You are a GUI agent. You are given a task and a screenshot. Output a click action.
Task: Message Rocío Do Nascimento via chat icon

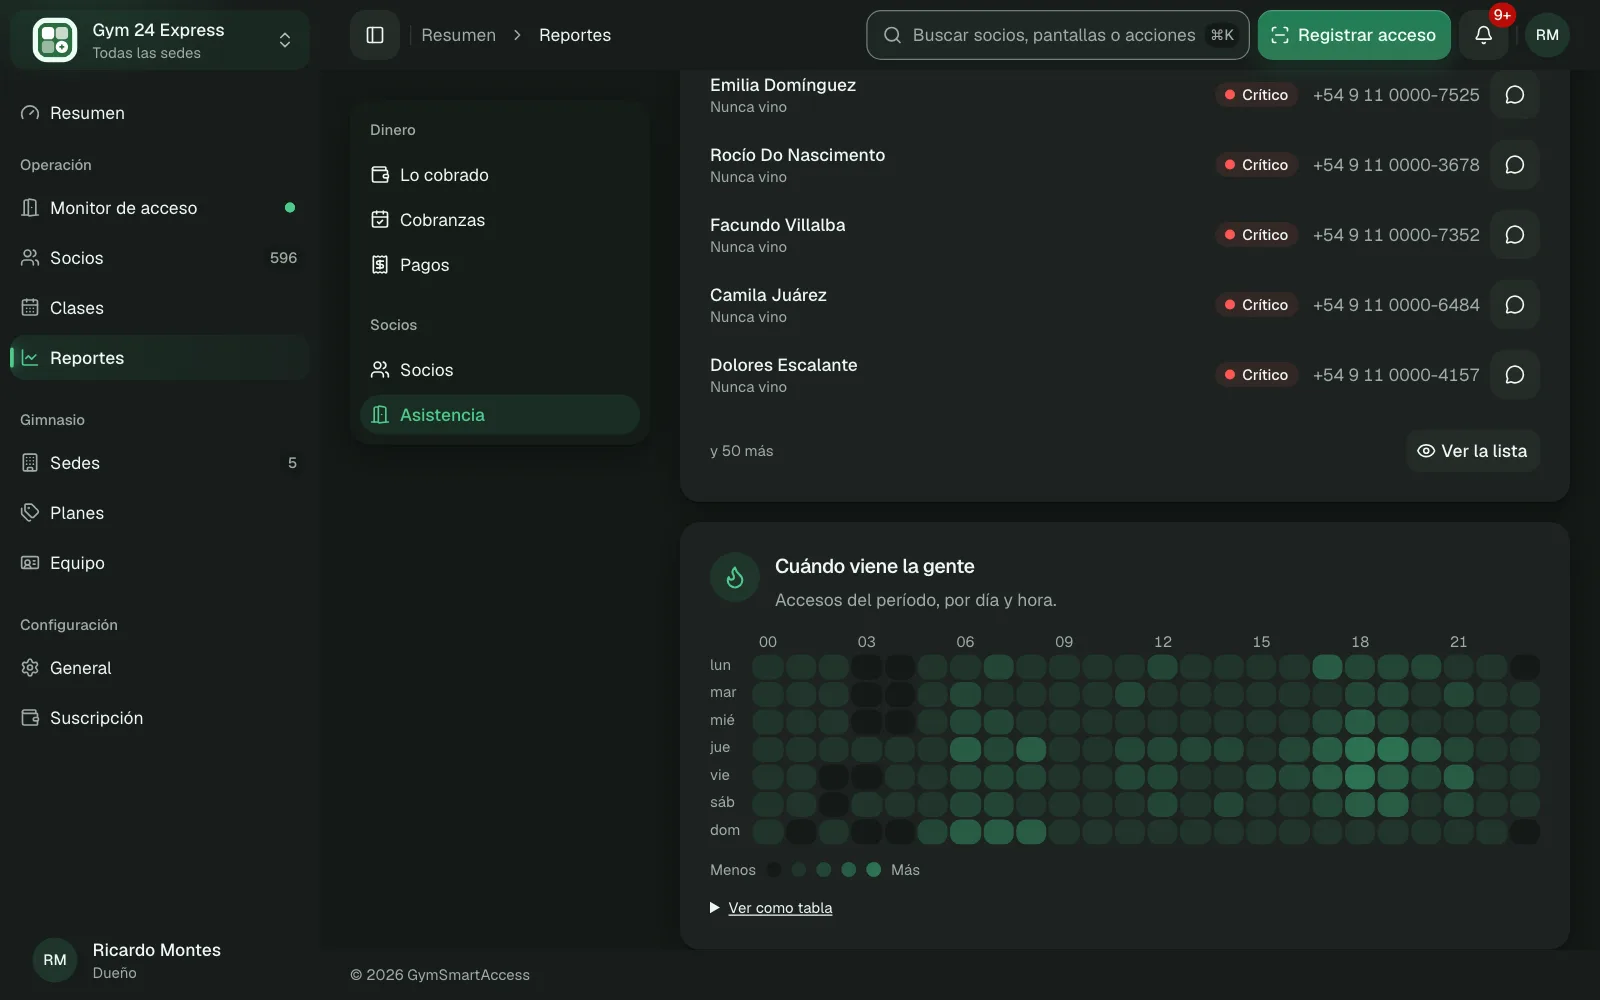tap(1514, 165)
